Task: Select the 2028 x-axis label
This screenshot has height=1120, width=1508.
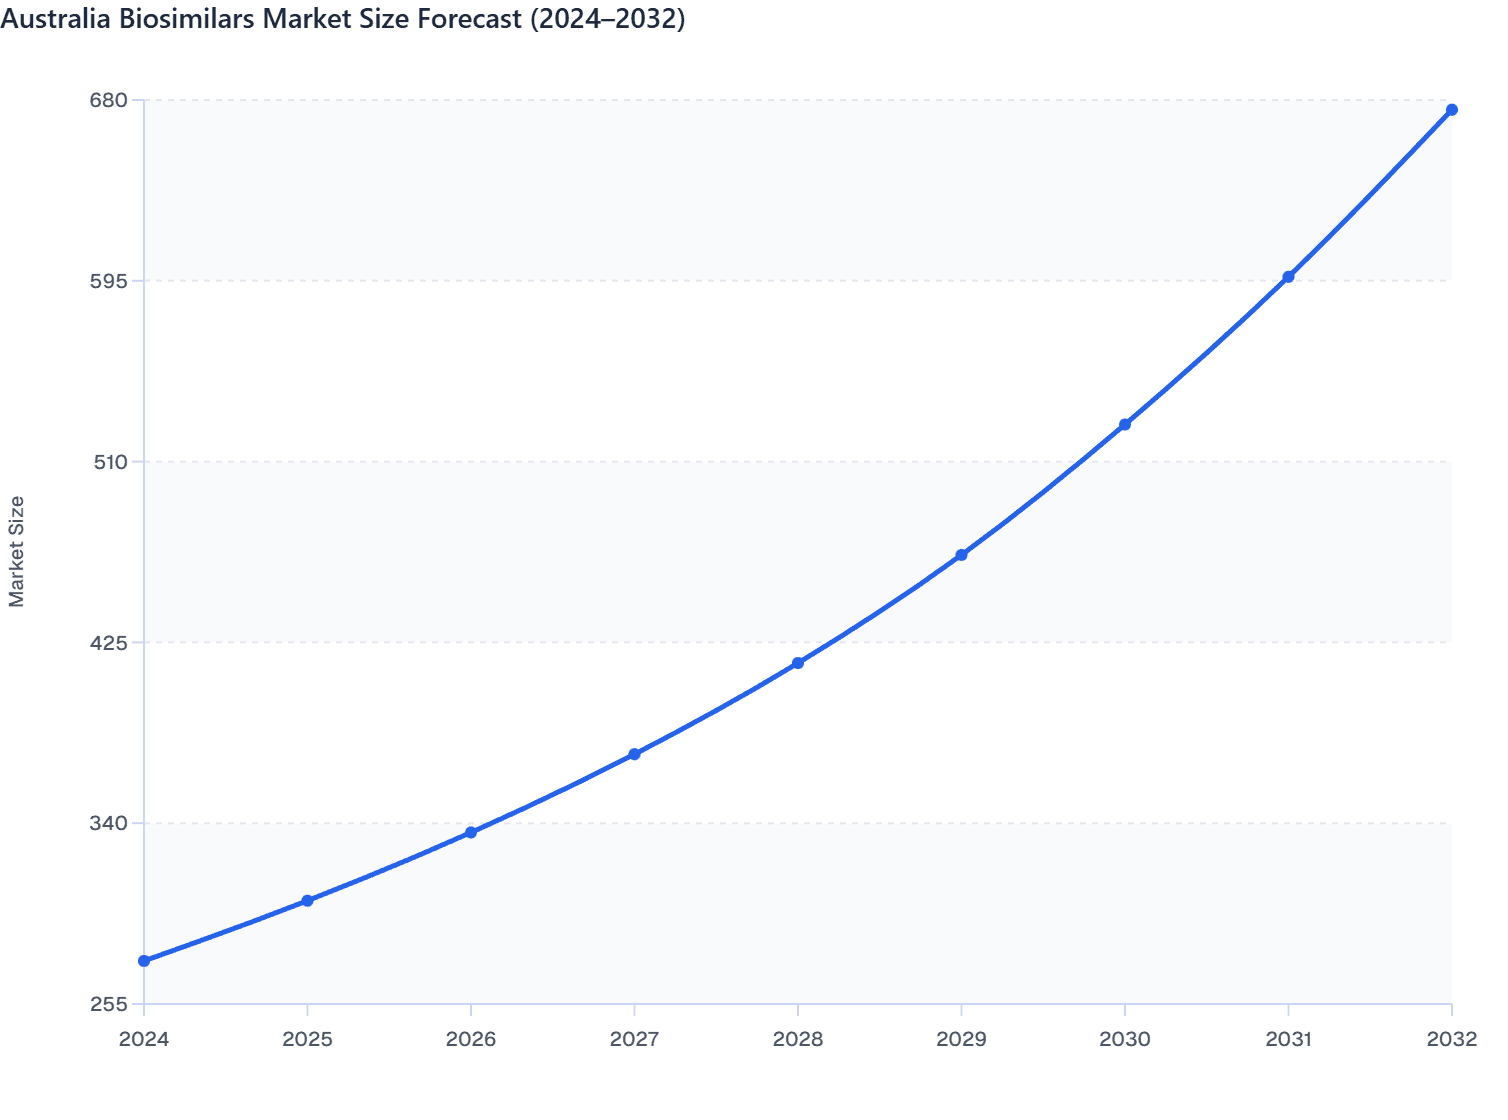Action: (797, 1040)
